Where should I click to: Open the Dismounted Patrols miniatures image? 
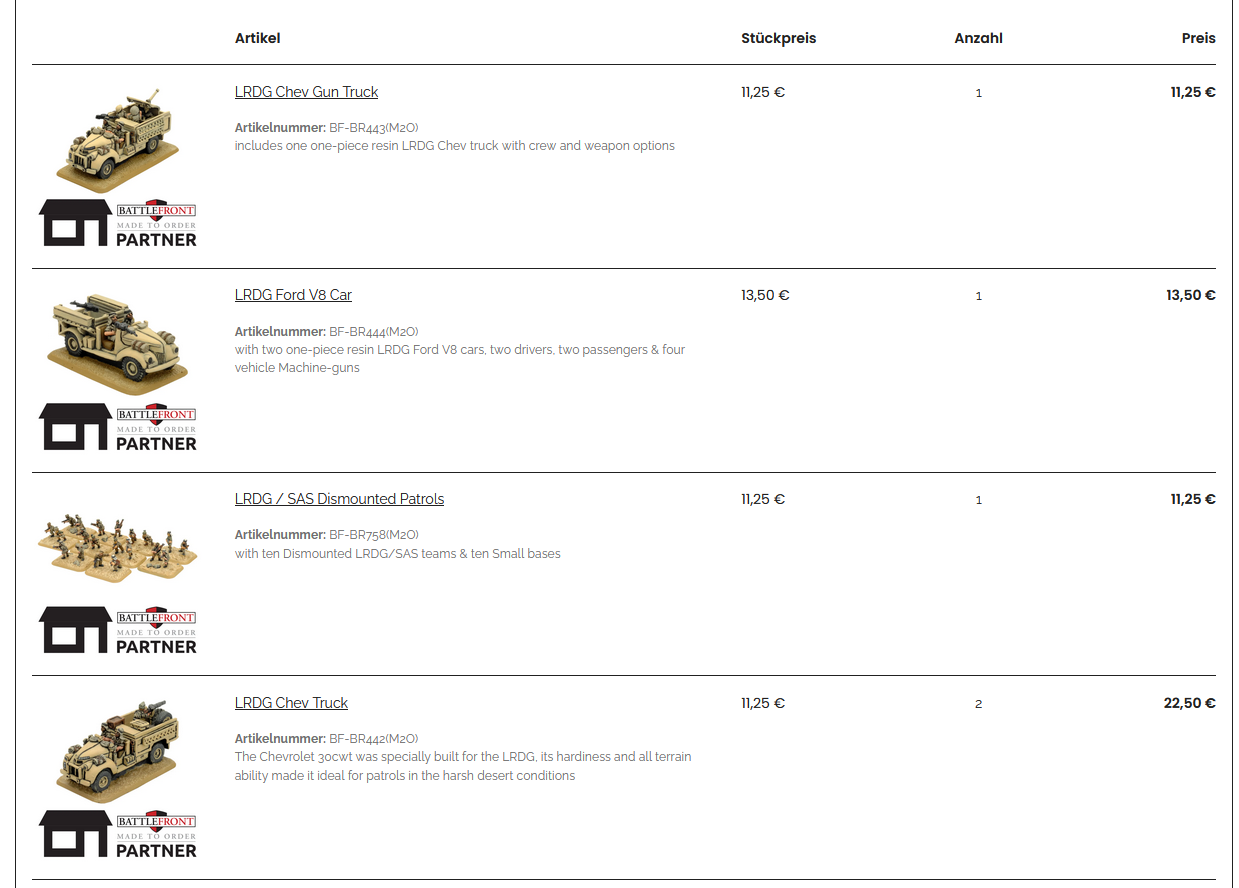(x=118, y=547)
